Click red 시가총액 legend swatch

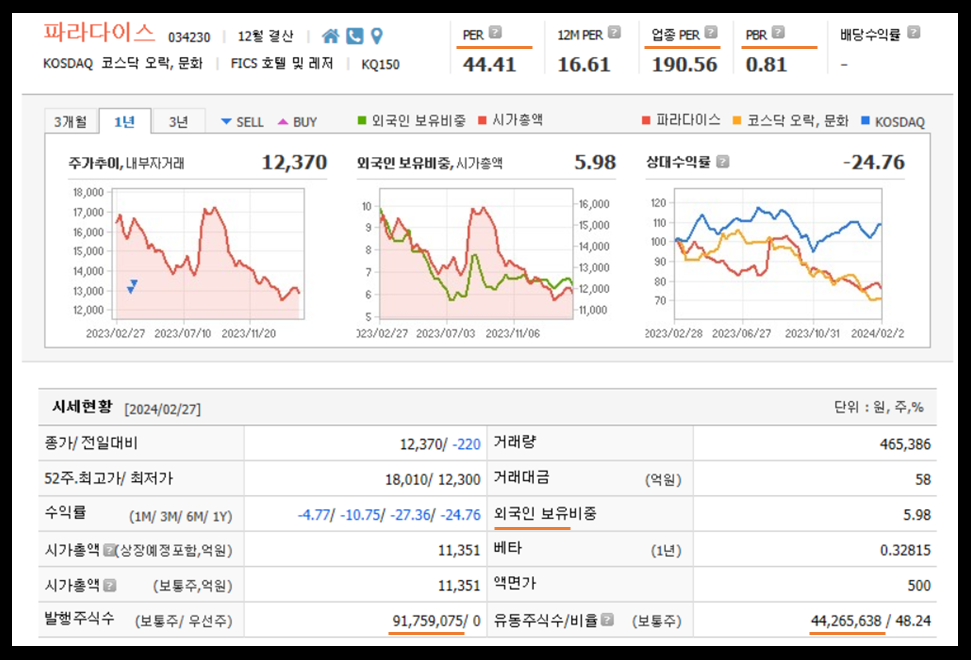[482, 120]
